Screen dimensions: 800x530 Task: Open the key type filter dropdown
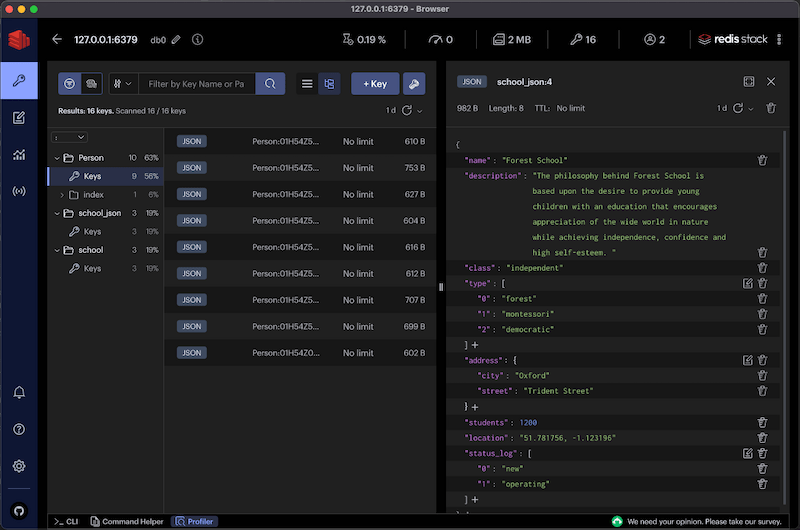(x=122, y=84)
